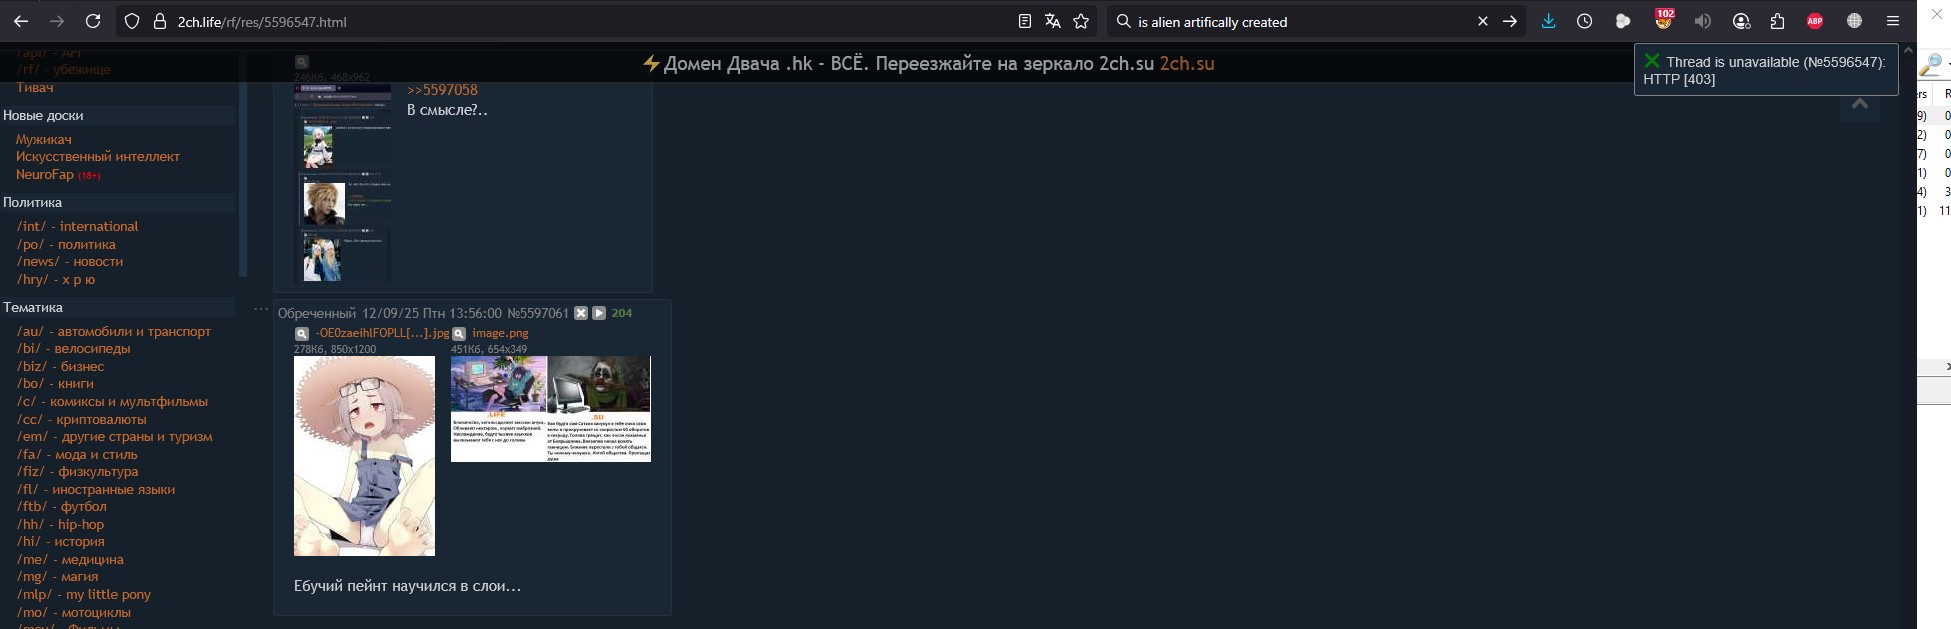Open the Adblock Plus extension
The height and width of the screenshot is (629, 1951).
[1815, 21]
